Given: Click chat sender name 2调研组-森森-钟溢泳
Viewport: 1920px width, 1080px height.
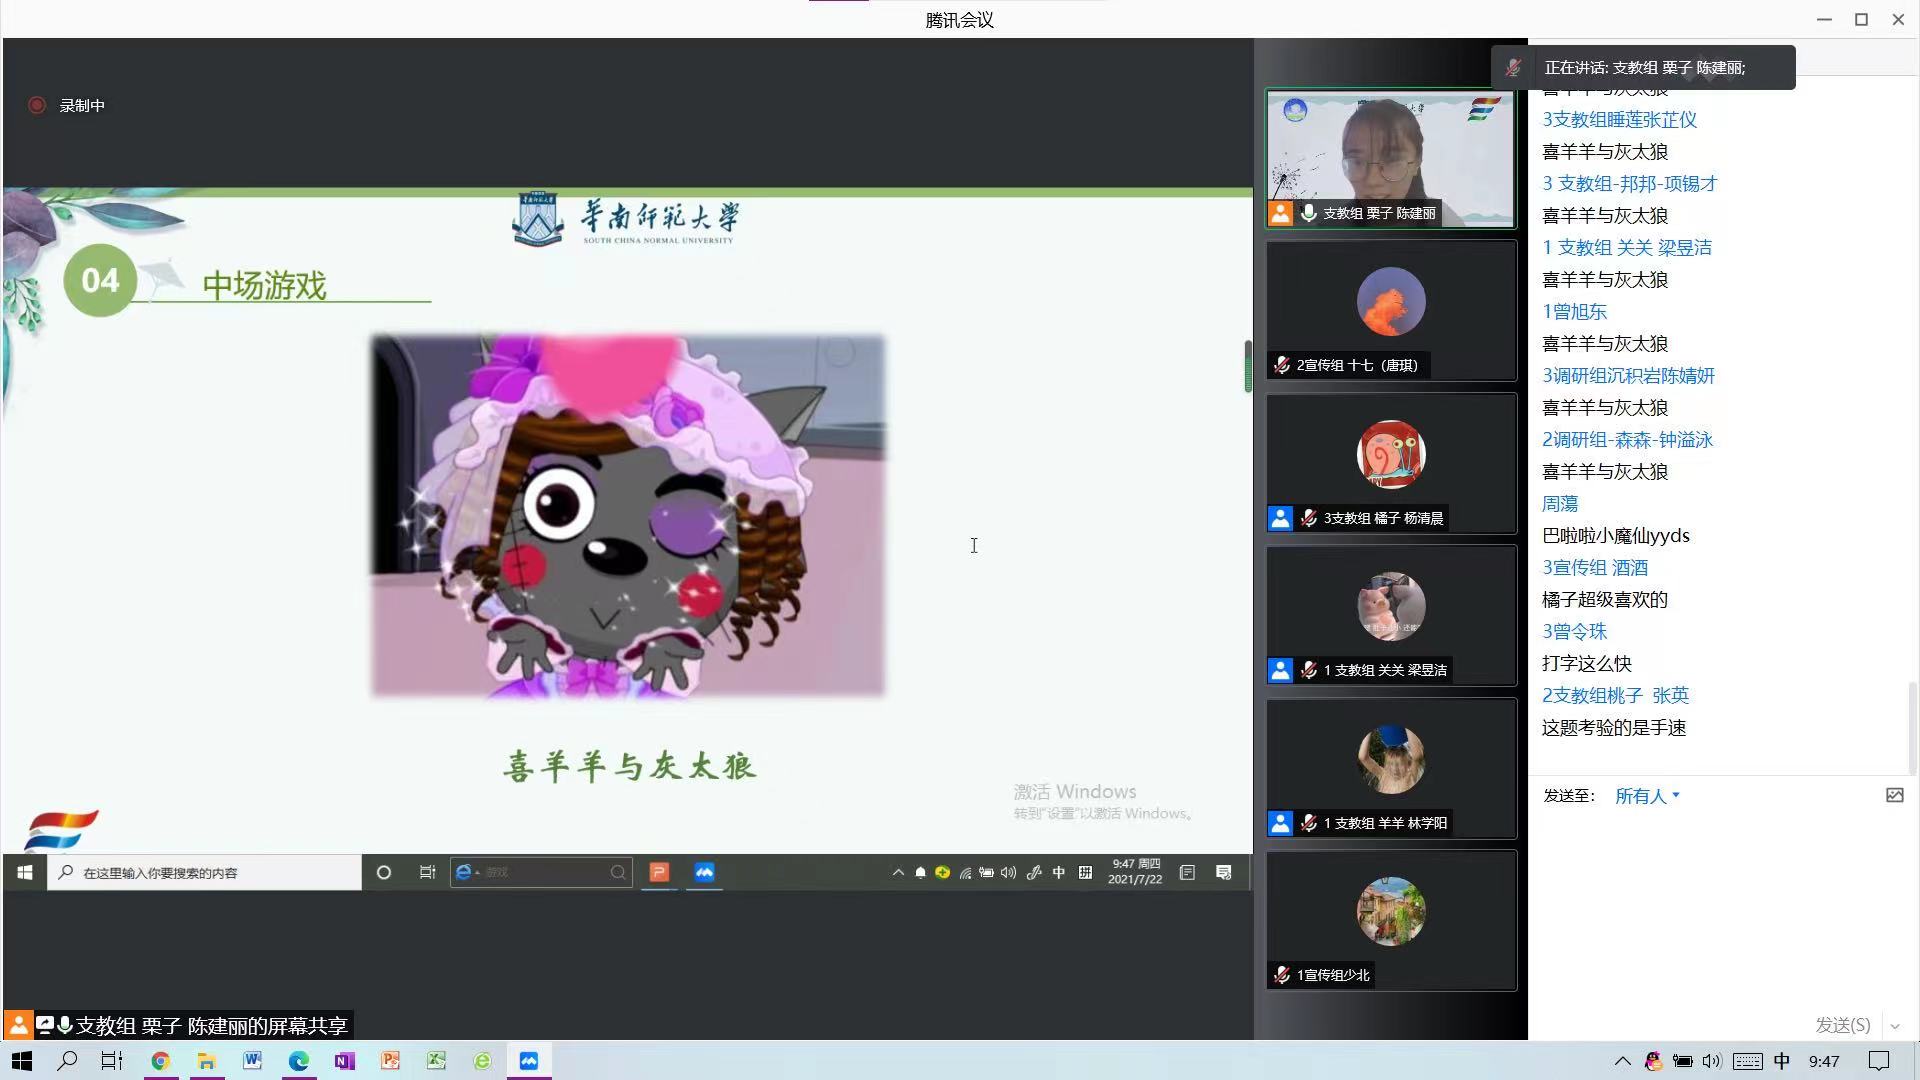Looking at the screenshot, I should coord(1627,439).
